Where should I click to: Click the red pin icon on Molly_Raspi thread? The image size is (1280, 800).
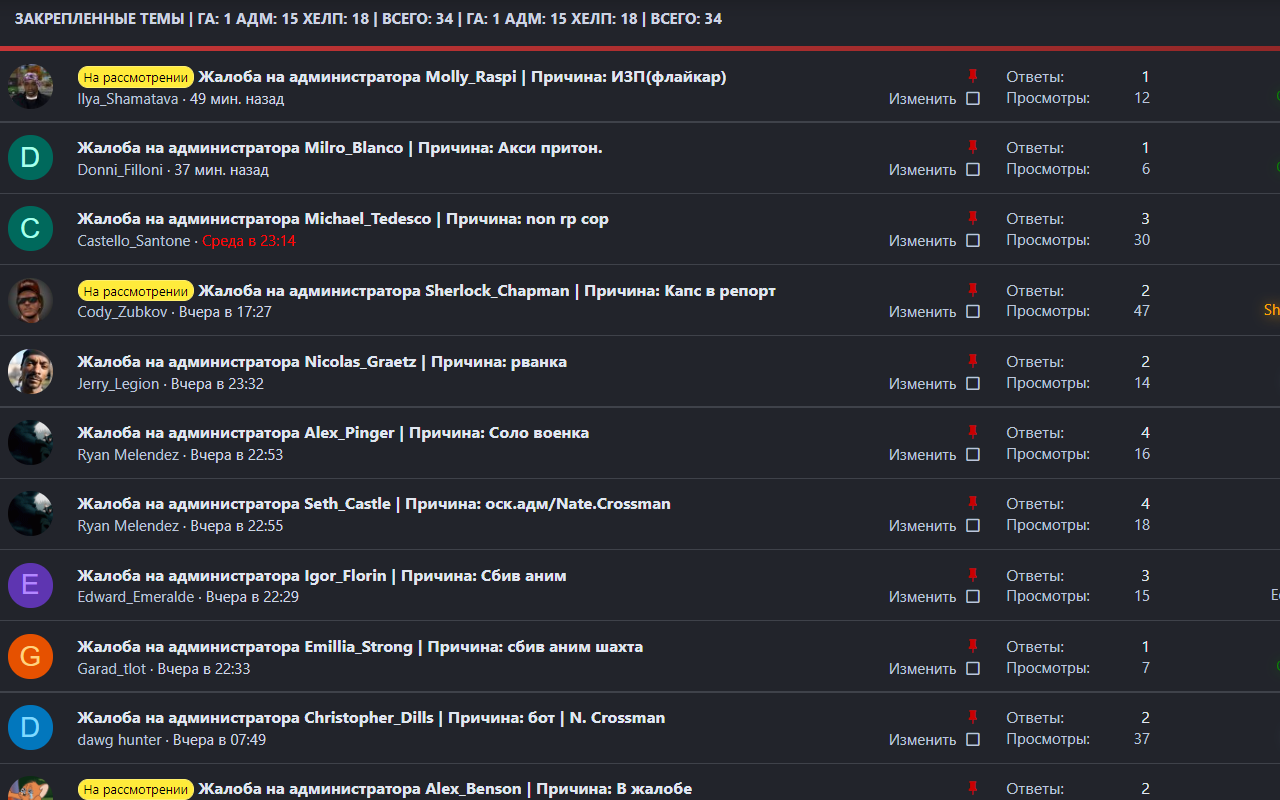click(x=974, y=76)
